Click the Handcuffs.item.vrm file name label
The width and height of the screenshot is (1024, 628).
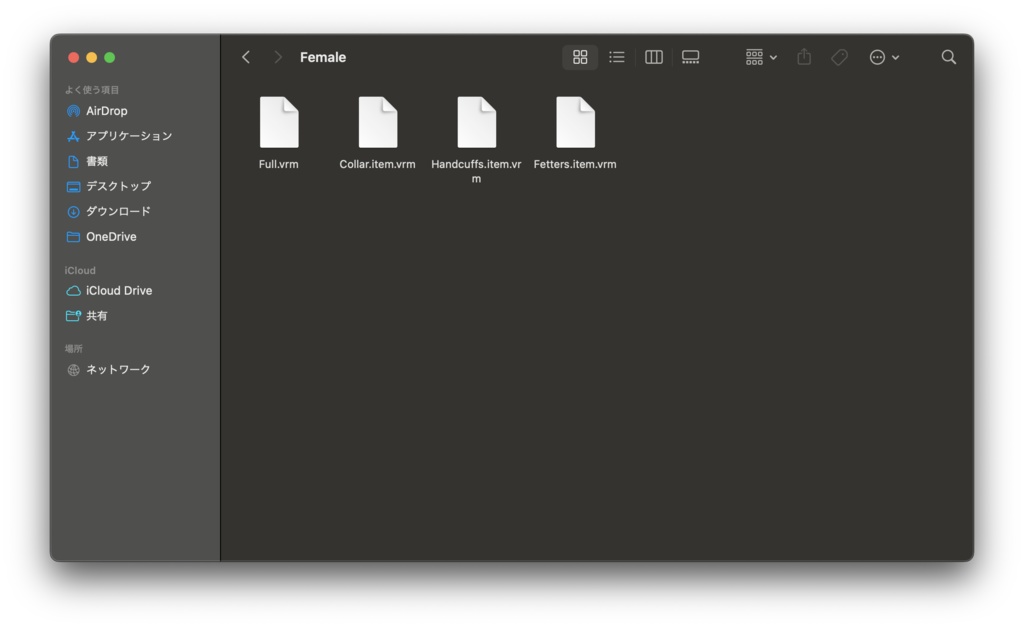pos(476,171)
